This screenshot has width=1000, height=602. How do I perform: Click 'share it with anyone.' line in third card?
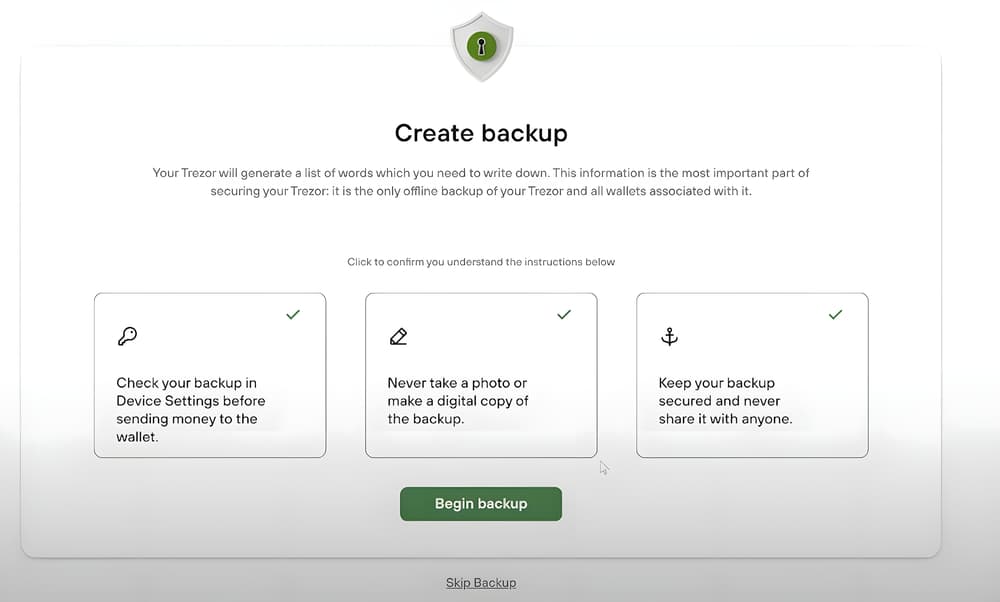[725, 419]
